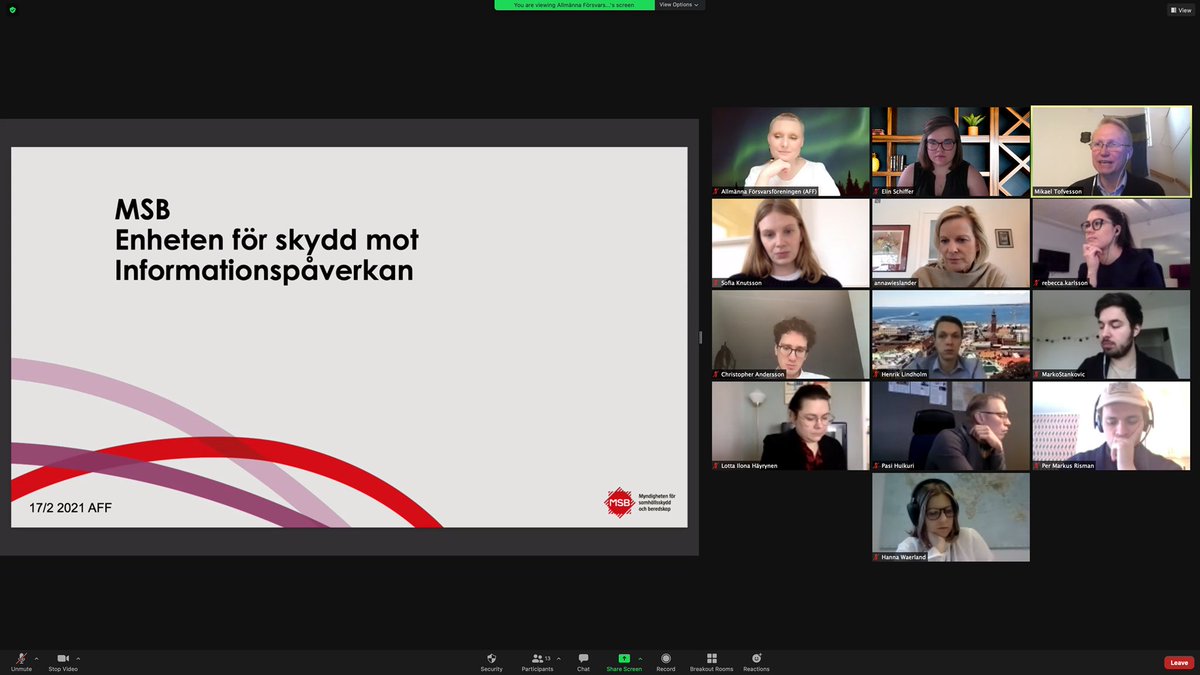The height and width of the screenshot is (675, 1200).
Task: Select Christopher Andersson's video tile
Action: click(x=791, y=335)
